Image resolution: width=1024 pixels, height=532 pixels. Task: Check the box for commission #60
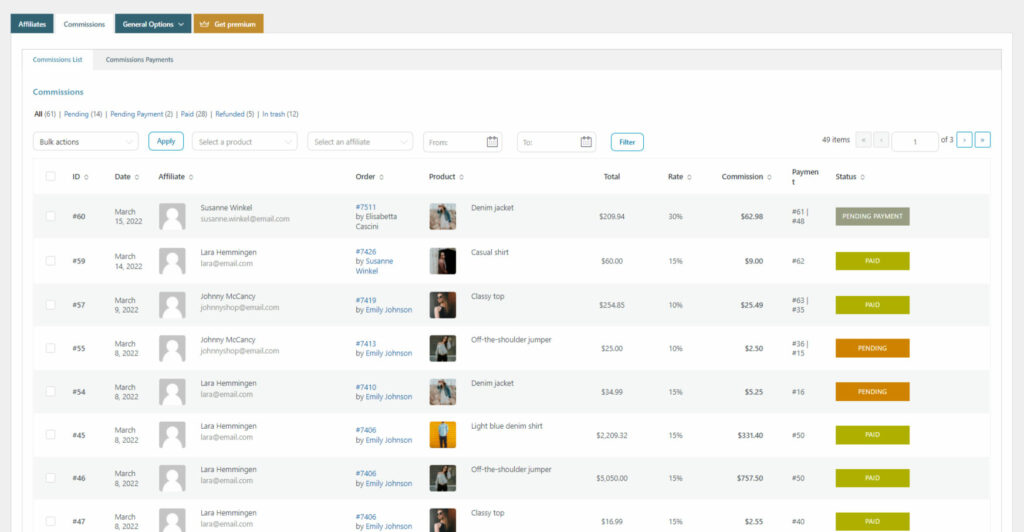(51, 216)
